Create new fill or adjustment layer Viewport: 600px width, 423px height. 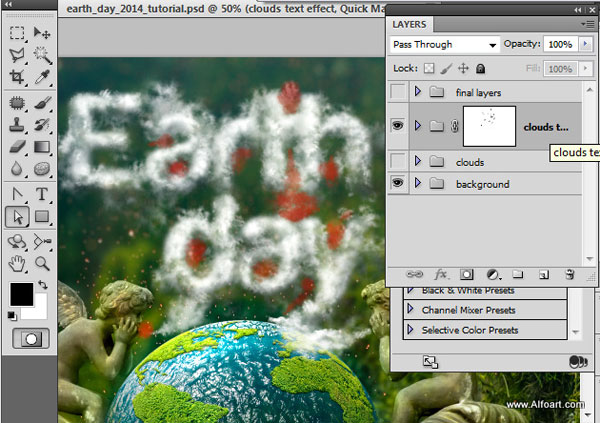click(x=494, y=274)
